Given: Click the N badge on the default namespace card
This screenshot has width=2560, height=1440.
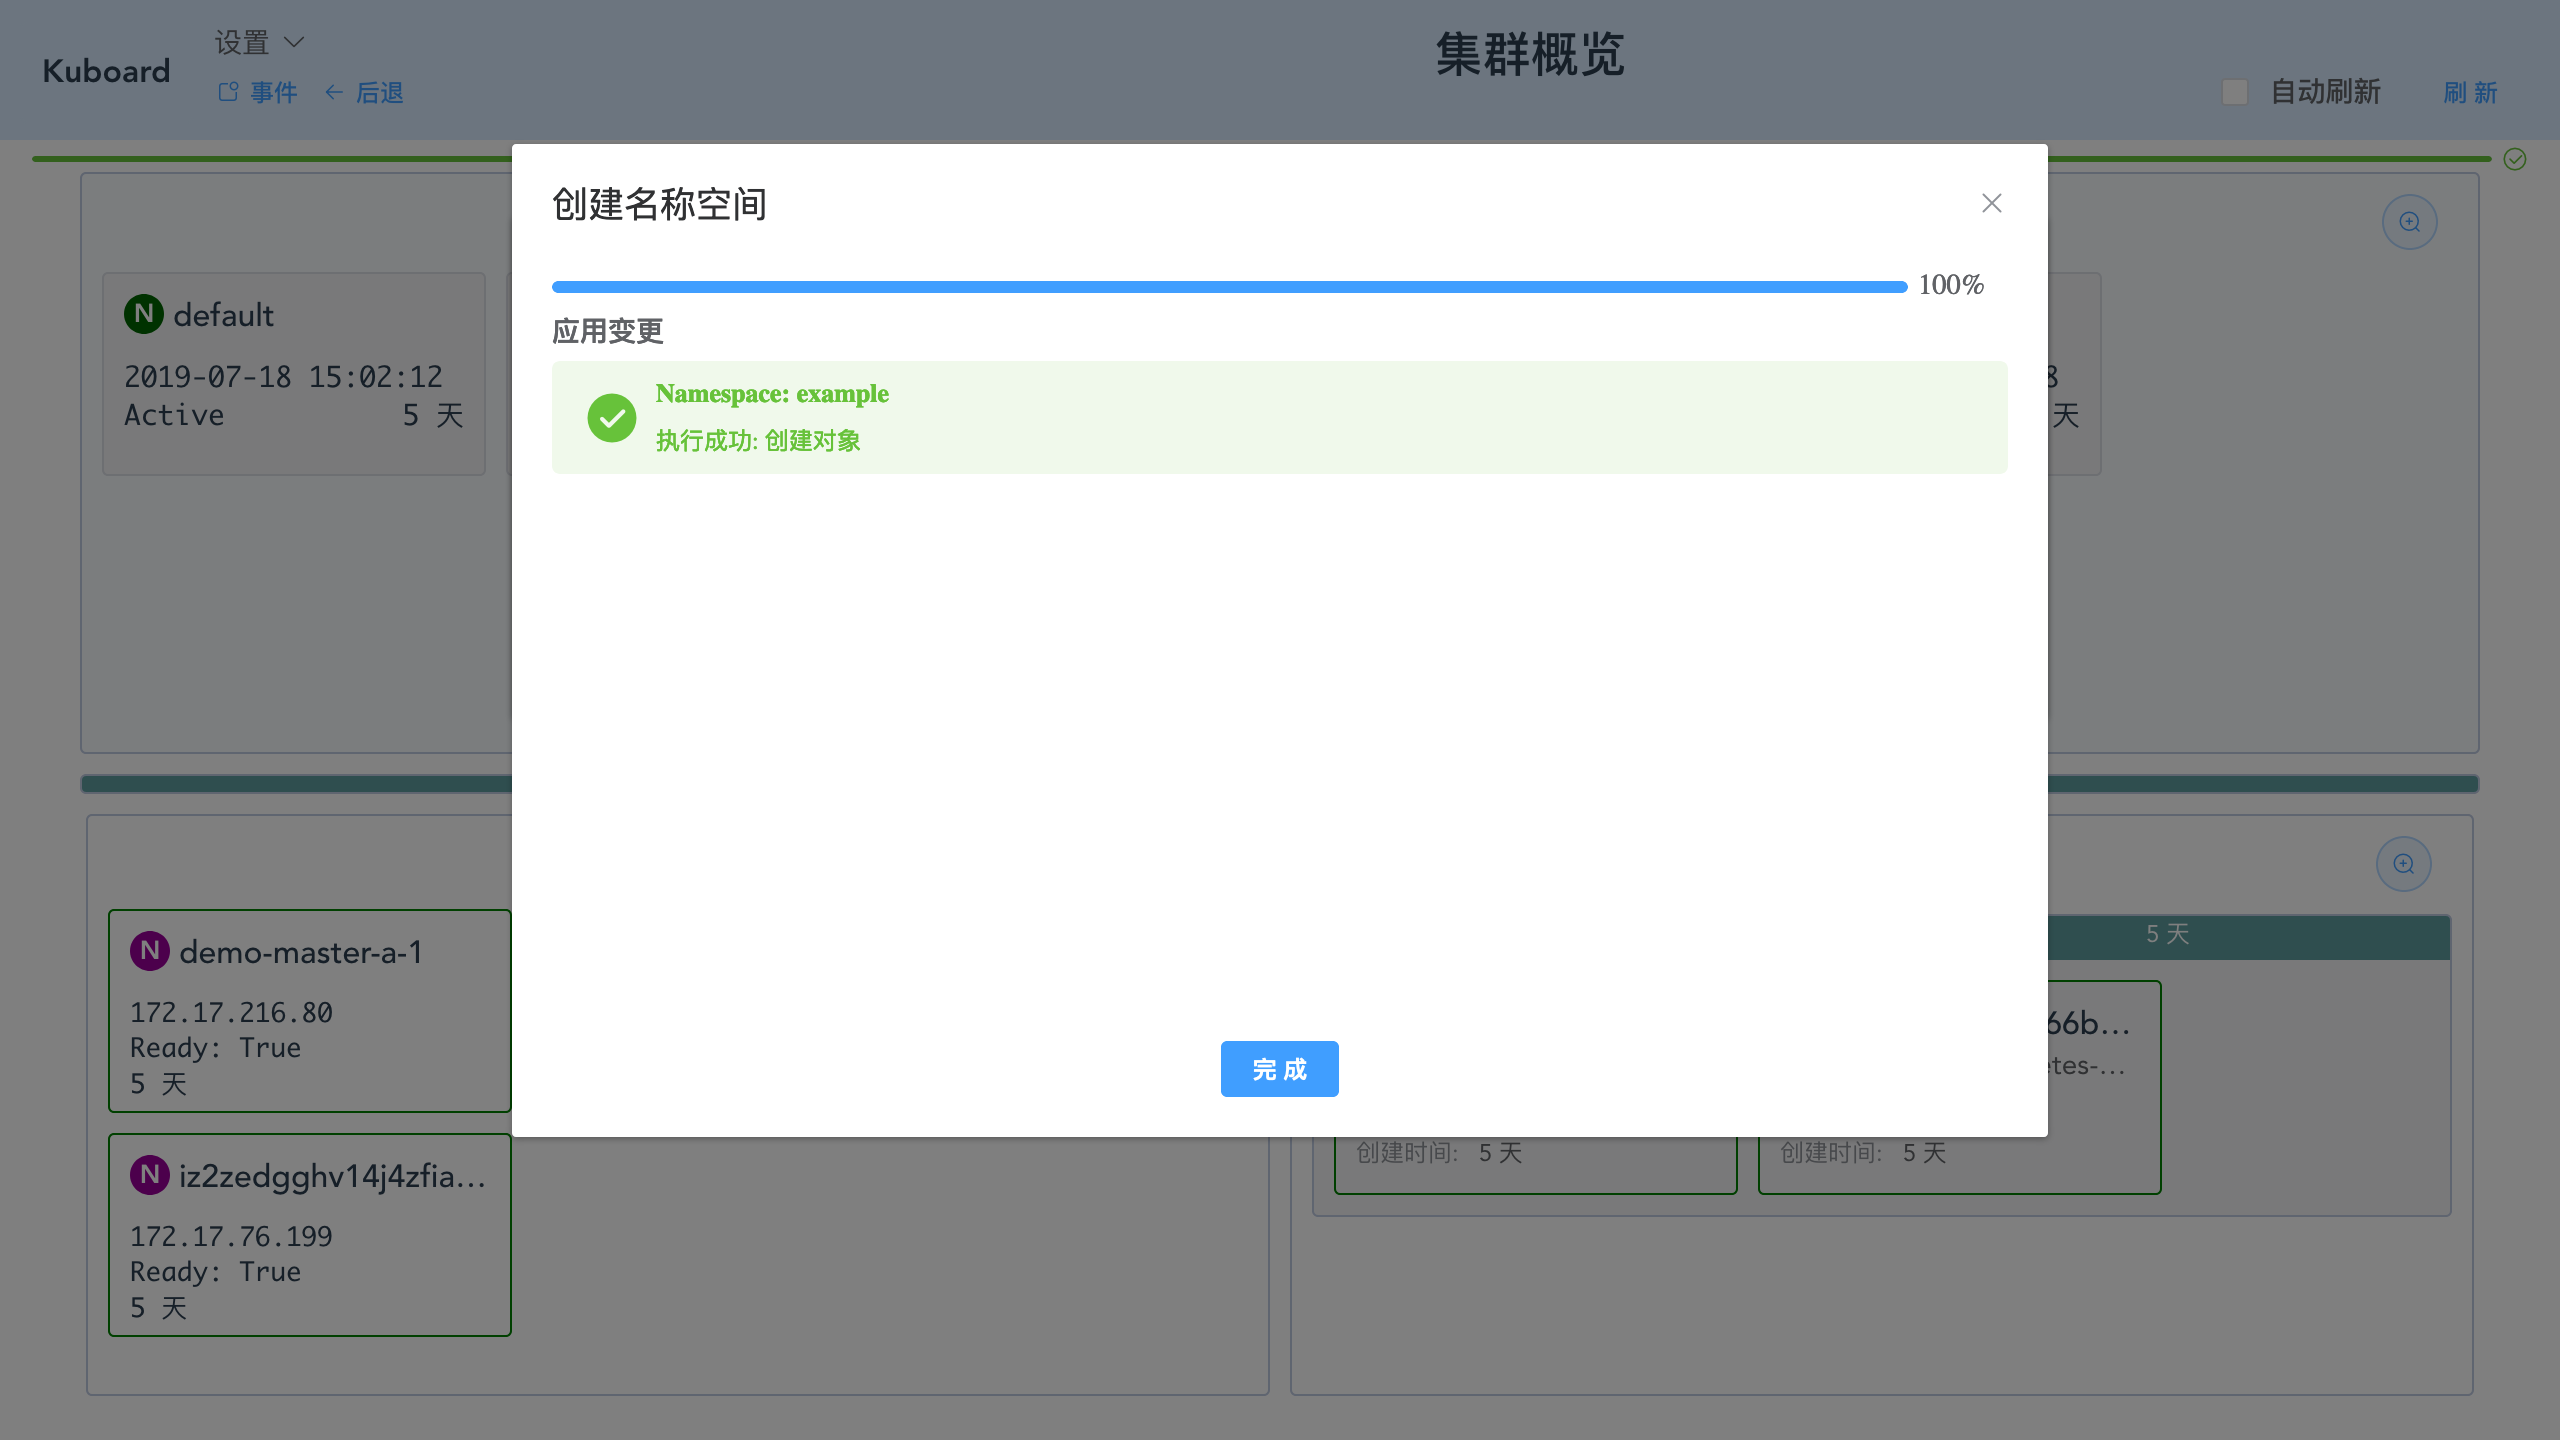Looking at the screenshot, I should point(144,313).
